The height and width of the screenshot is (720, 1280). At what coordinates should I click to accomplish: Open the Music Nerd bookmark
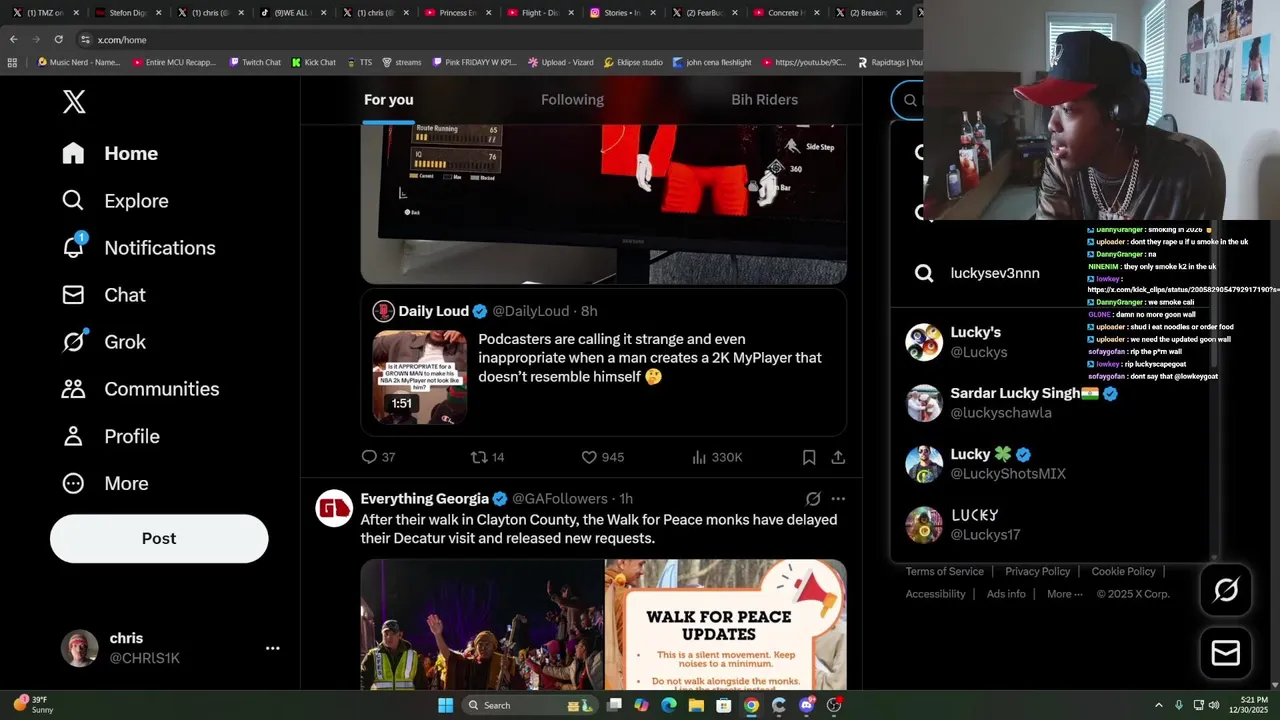click(x=79, y=62)
